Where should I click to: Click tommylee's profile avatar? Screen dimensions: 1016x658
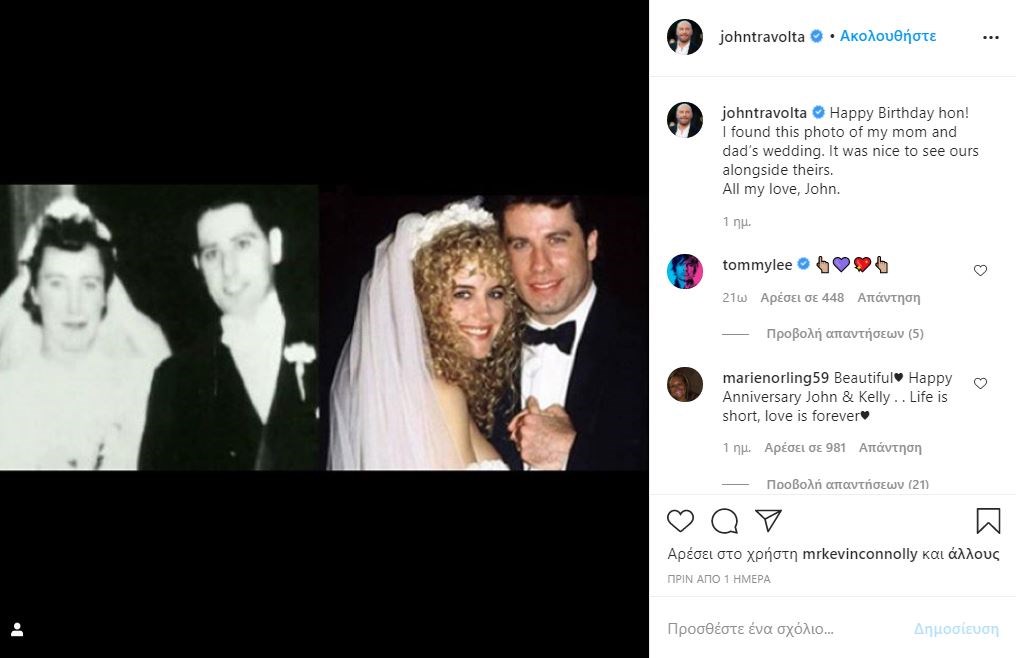(x=685, y=271)
